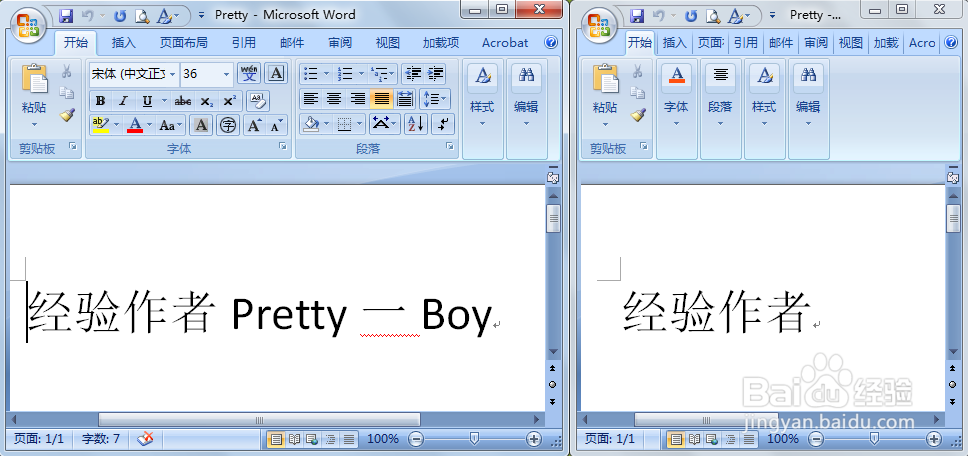Open font name dropdown 宋体

[172, 74]
